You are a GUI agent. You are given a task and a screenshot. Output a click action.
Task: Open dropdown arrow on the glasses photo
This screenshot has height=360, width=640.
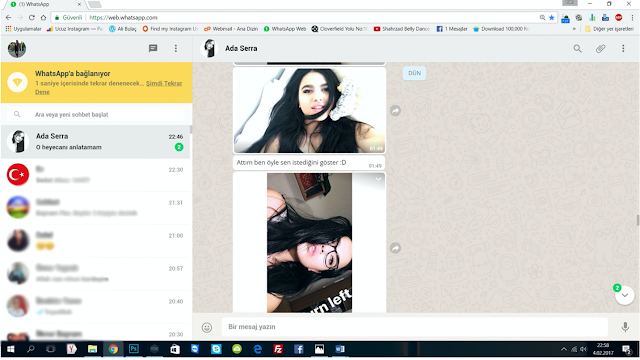[x=378, y=179]
